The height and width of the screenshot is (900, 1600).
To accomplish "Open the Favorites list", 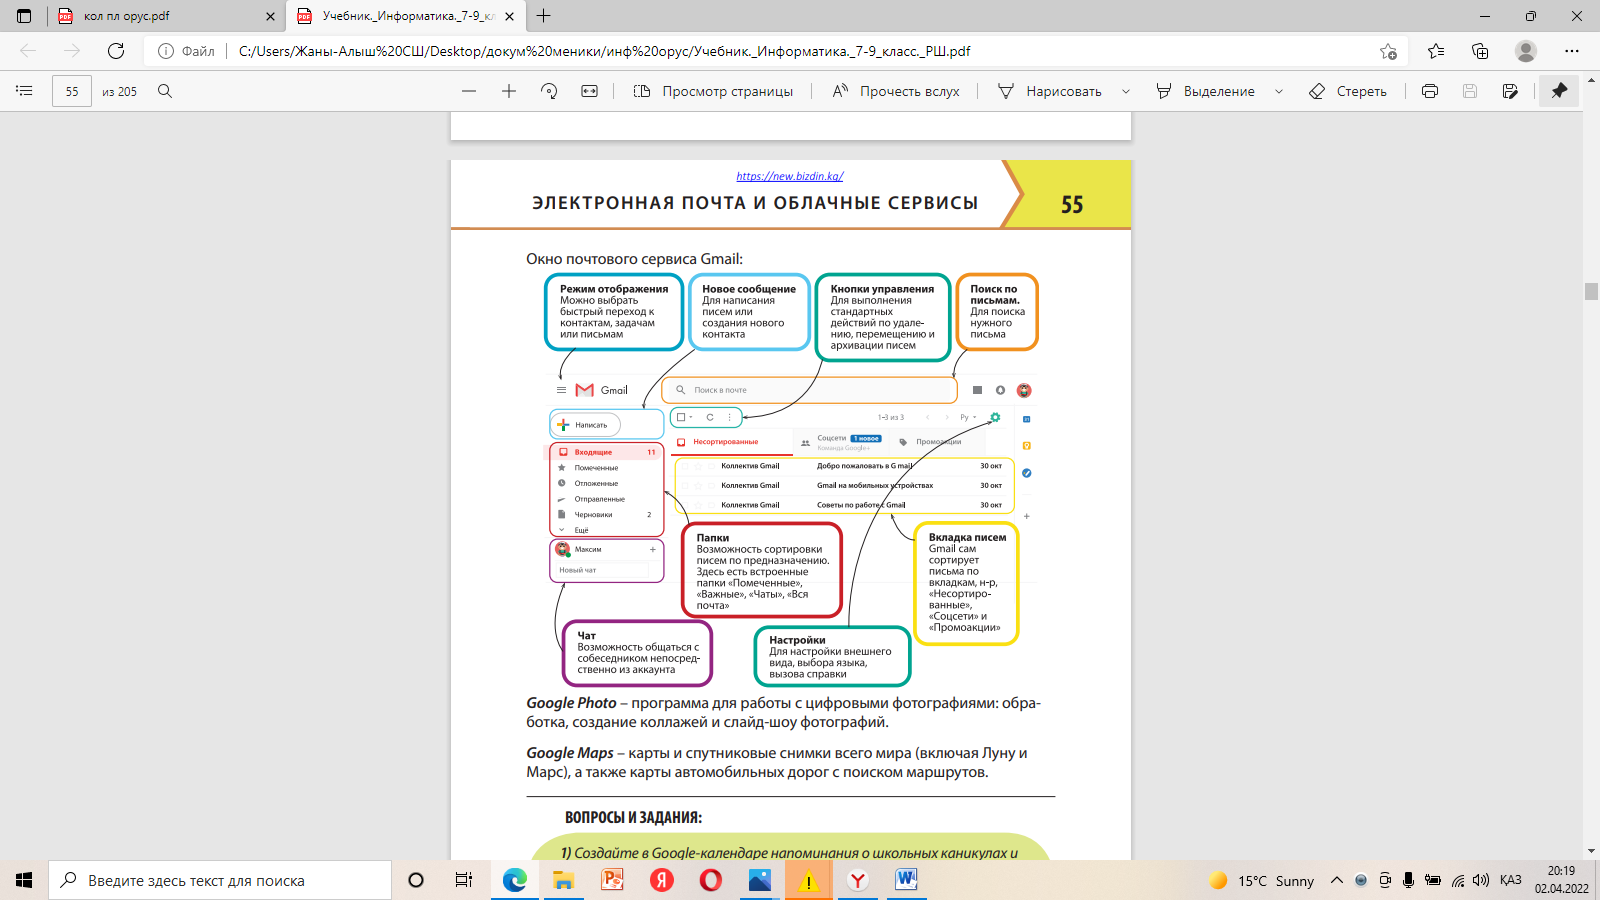I will click(1436, 51).
